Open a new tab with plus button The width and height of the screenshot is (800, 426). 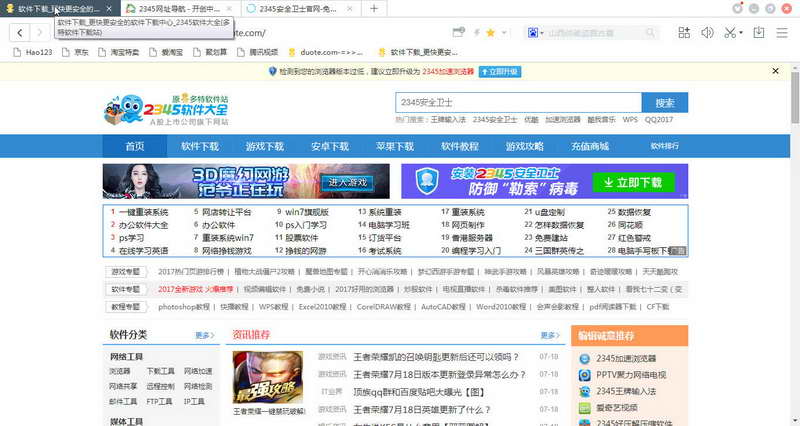tap(374, 9)
